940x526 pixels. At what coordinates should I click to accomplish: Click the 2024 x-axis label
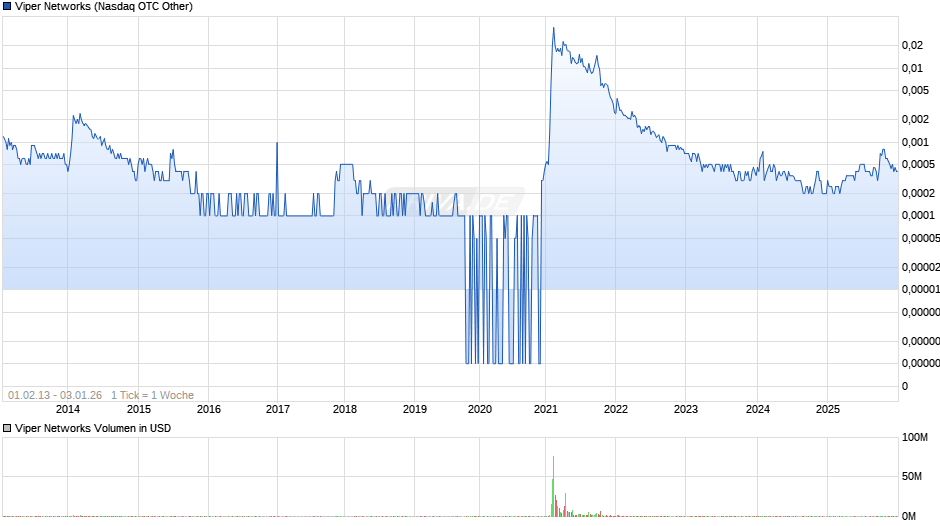(758, 409)
